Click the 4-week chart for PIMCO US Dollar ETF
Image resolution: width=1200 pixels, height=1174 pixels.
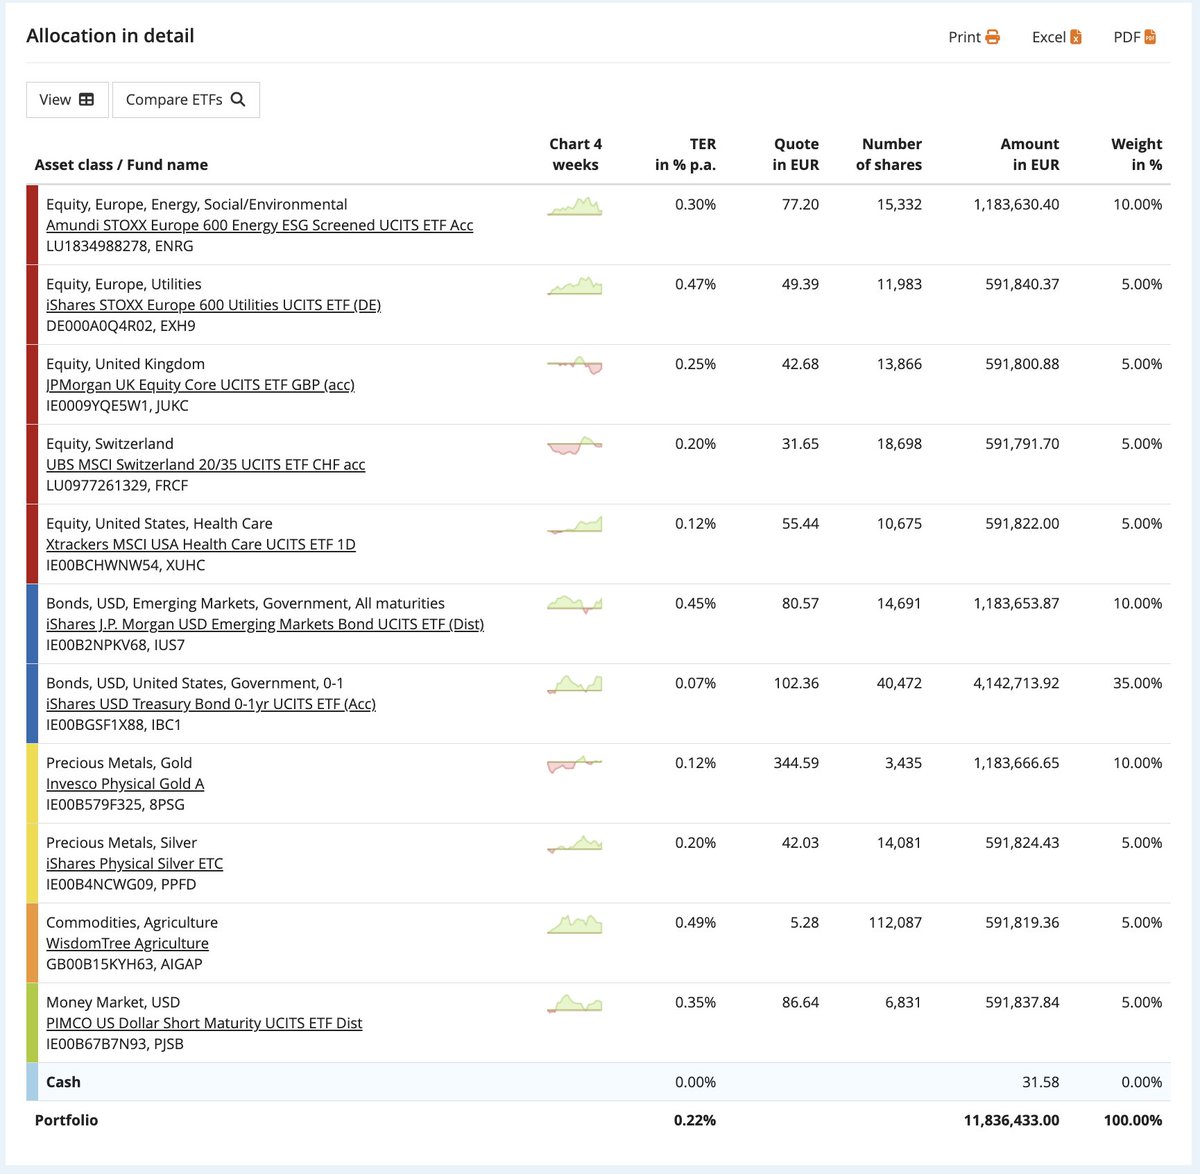tap(575, 1004)
